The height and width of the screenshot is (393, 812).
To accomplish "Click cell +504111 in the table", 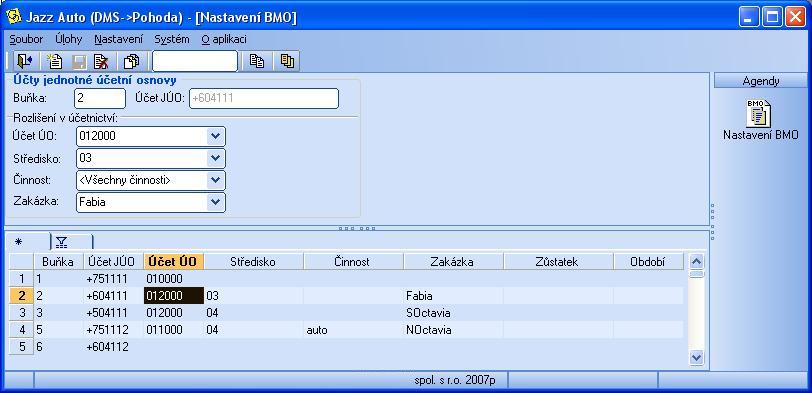I will tap(113, 313).
